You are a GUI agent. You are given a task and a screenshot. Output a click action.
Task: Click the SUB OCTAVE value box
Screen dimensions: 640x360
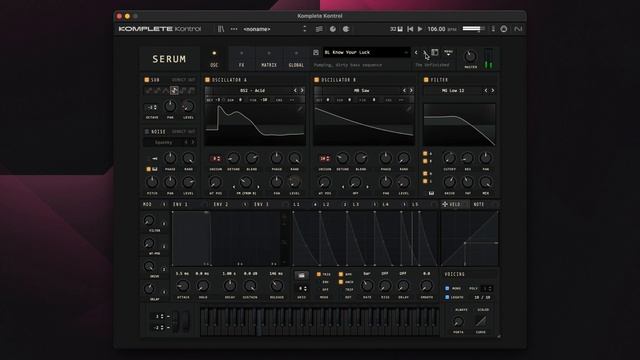(x=152, y=107)
